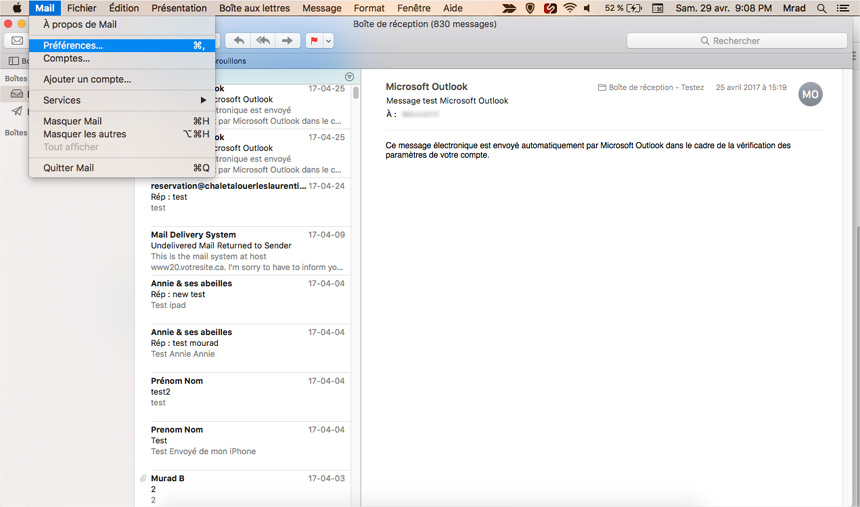Choose Quitter Mail
860x507 pixels.
[122, 168]
